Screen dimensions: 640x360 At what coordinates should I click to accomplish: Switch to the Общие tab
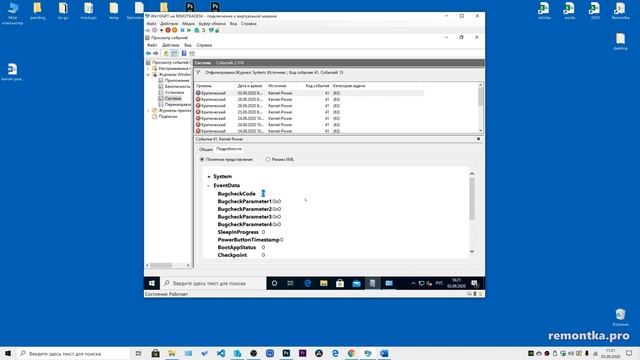point(206,149)
